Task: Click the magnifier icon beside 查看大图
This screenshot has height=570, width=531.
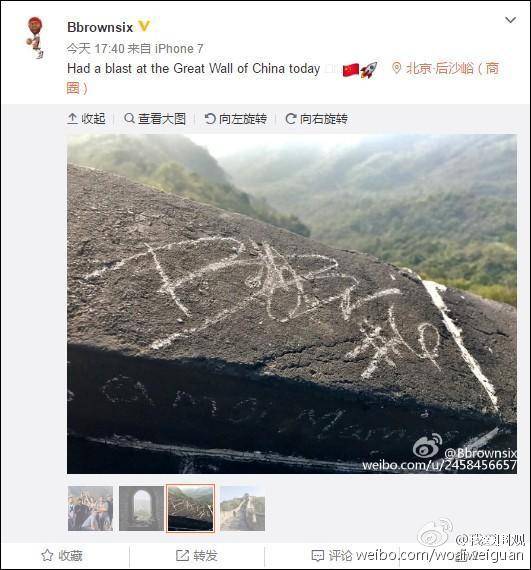Action: coord(129,118)
